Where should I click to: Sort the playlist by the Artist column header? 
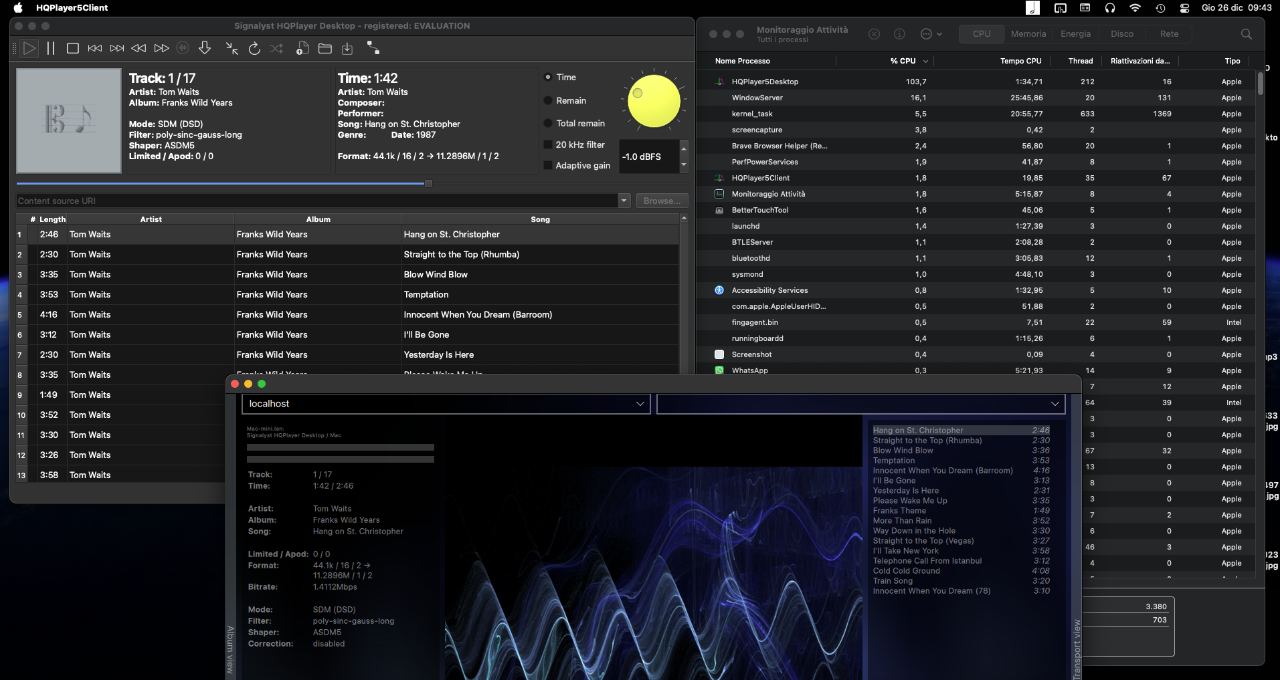pos(150,219)
